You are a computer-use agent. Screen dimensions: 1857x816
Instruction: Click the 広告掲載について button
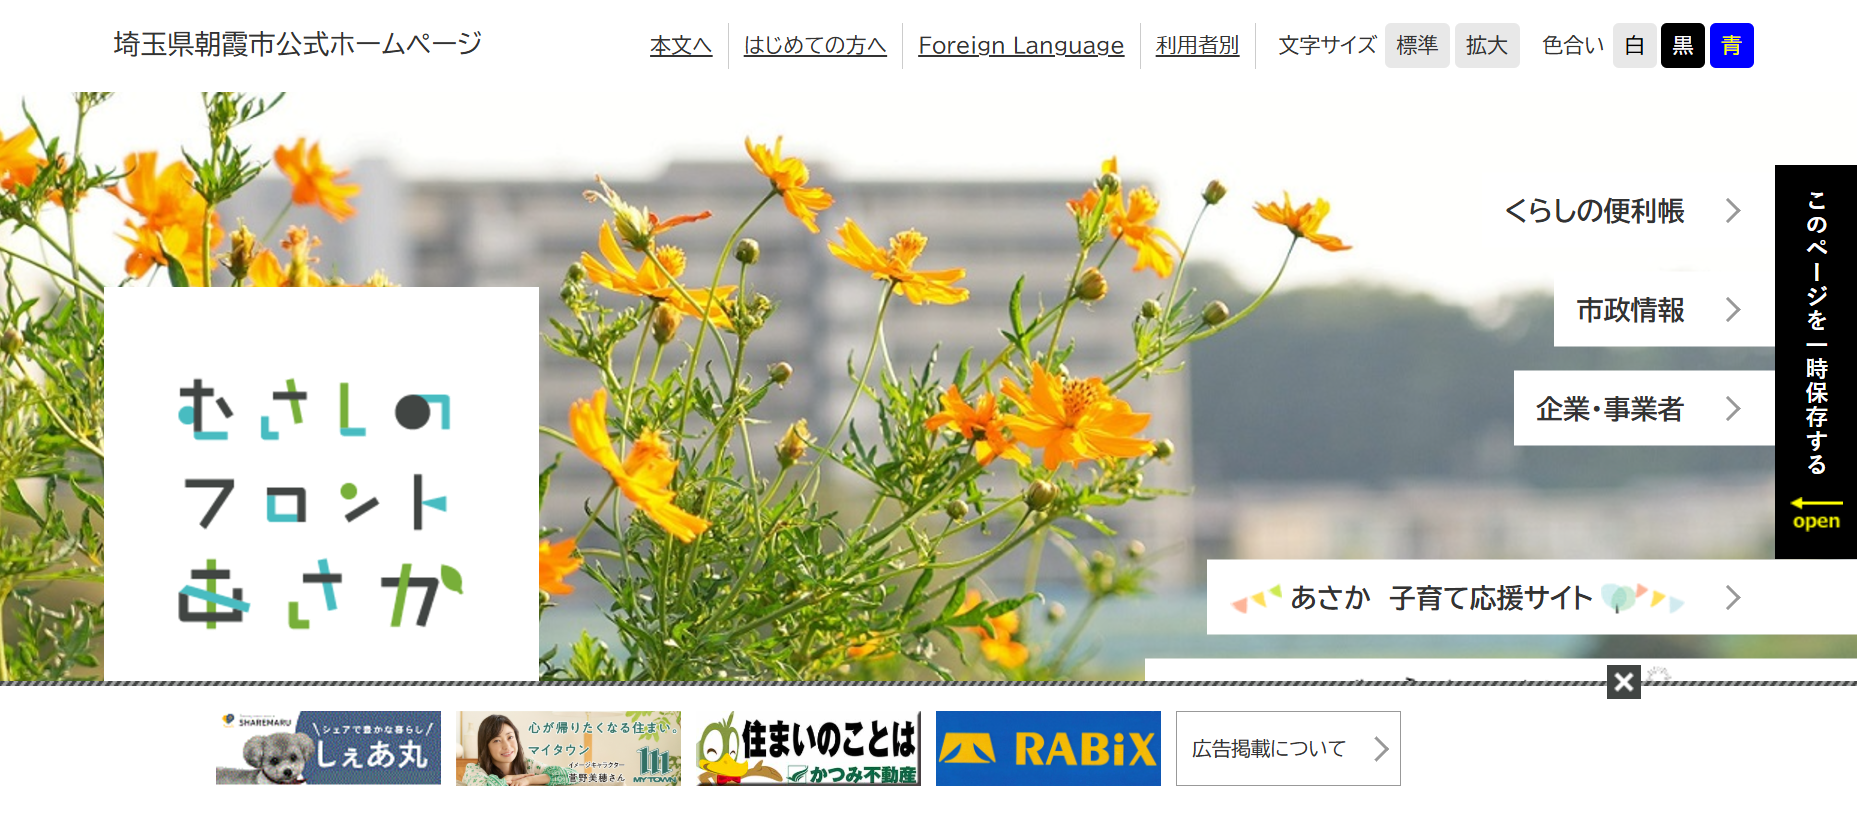point(1288,748)
